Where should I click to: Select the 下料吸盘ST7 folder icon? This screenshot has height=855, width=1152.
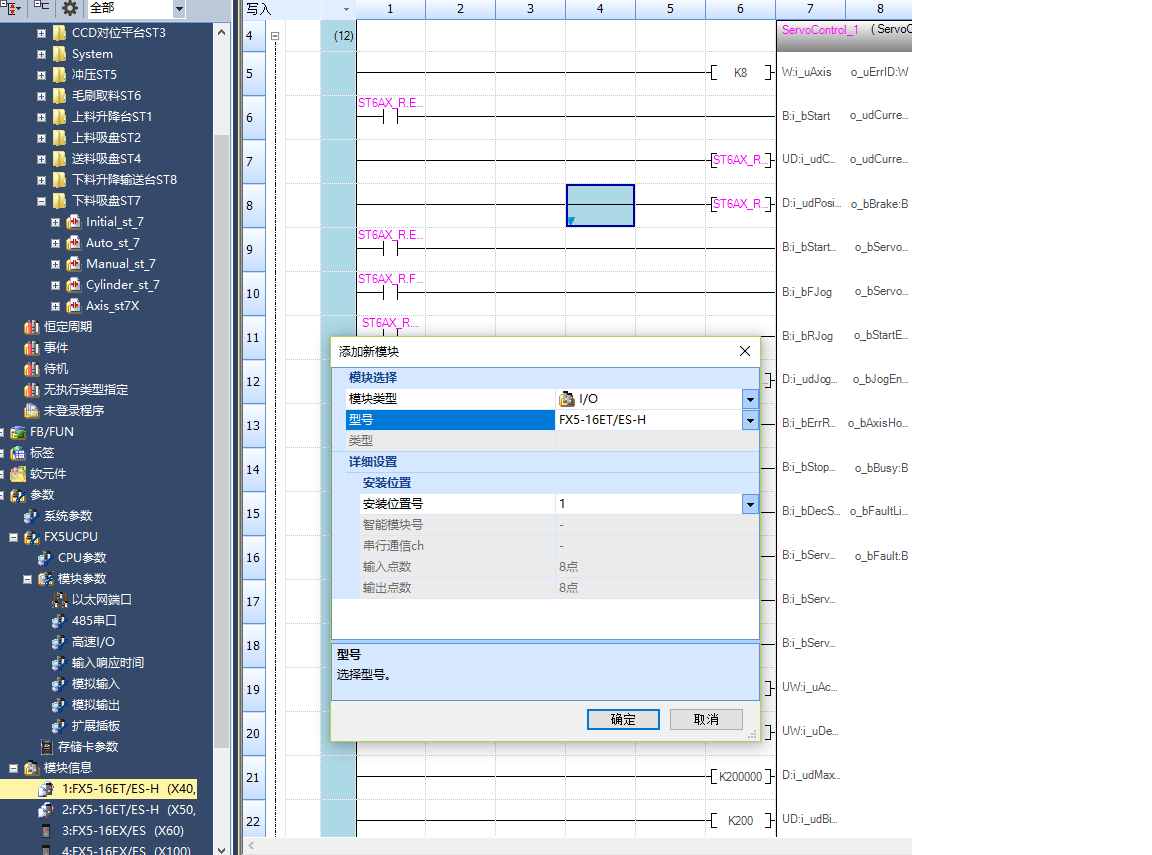59,201
